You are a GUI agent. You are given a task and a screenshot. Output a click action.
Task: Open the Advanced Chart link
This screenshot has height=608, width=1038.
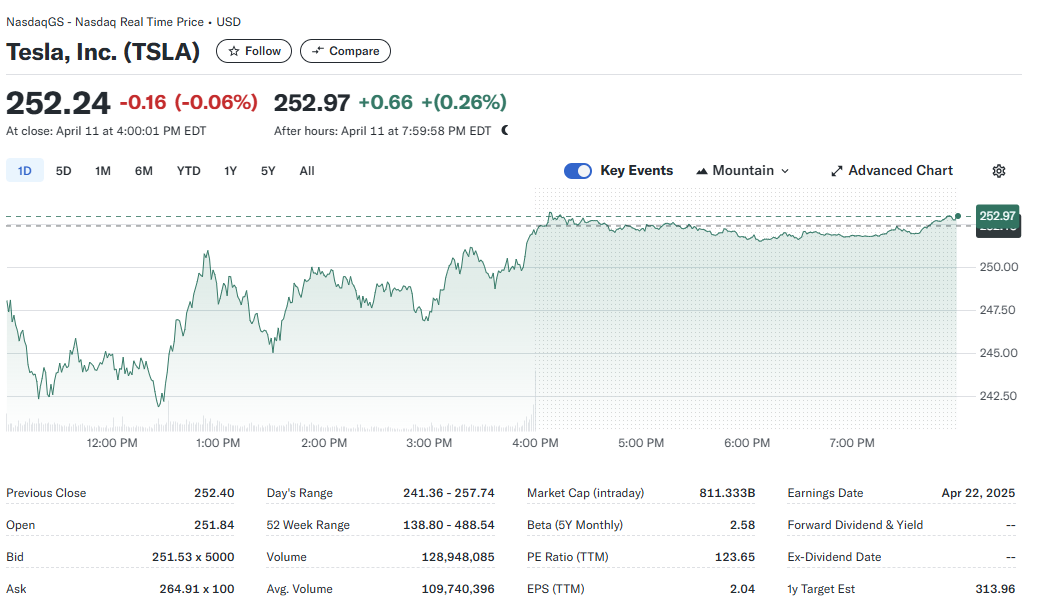pos(892,171)
